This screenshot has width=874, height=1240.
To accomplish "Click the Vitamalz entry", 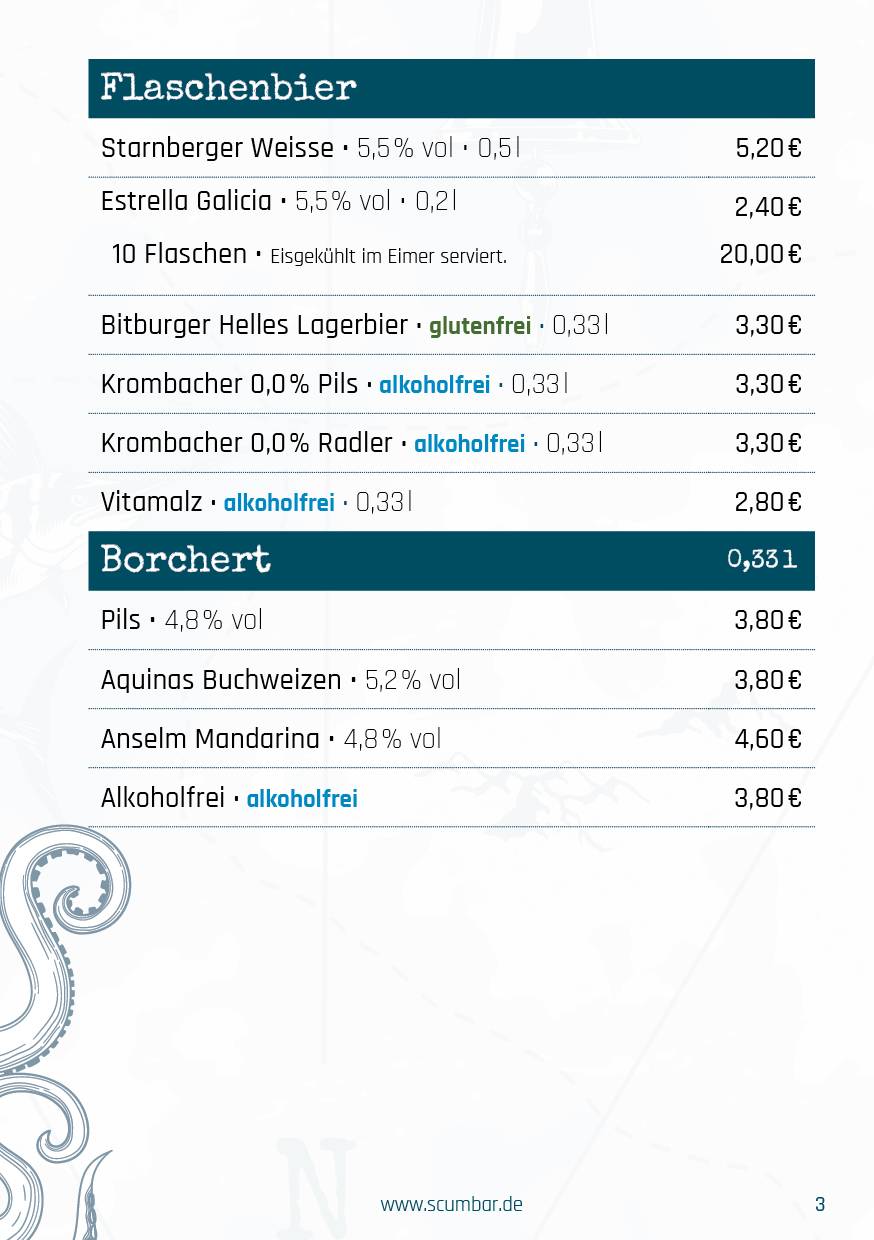I will tap(451, 502).
